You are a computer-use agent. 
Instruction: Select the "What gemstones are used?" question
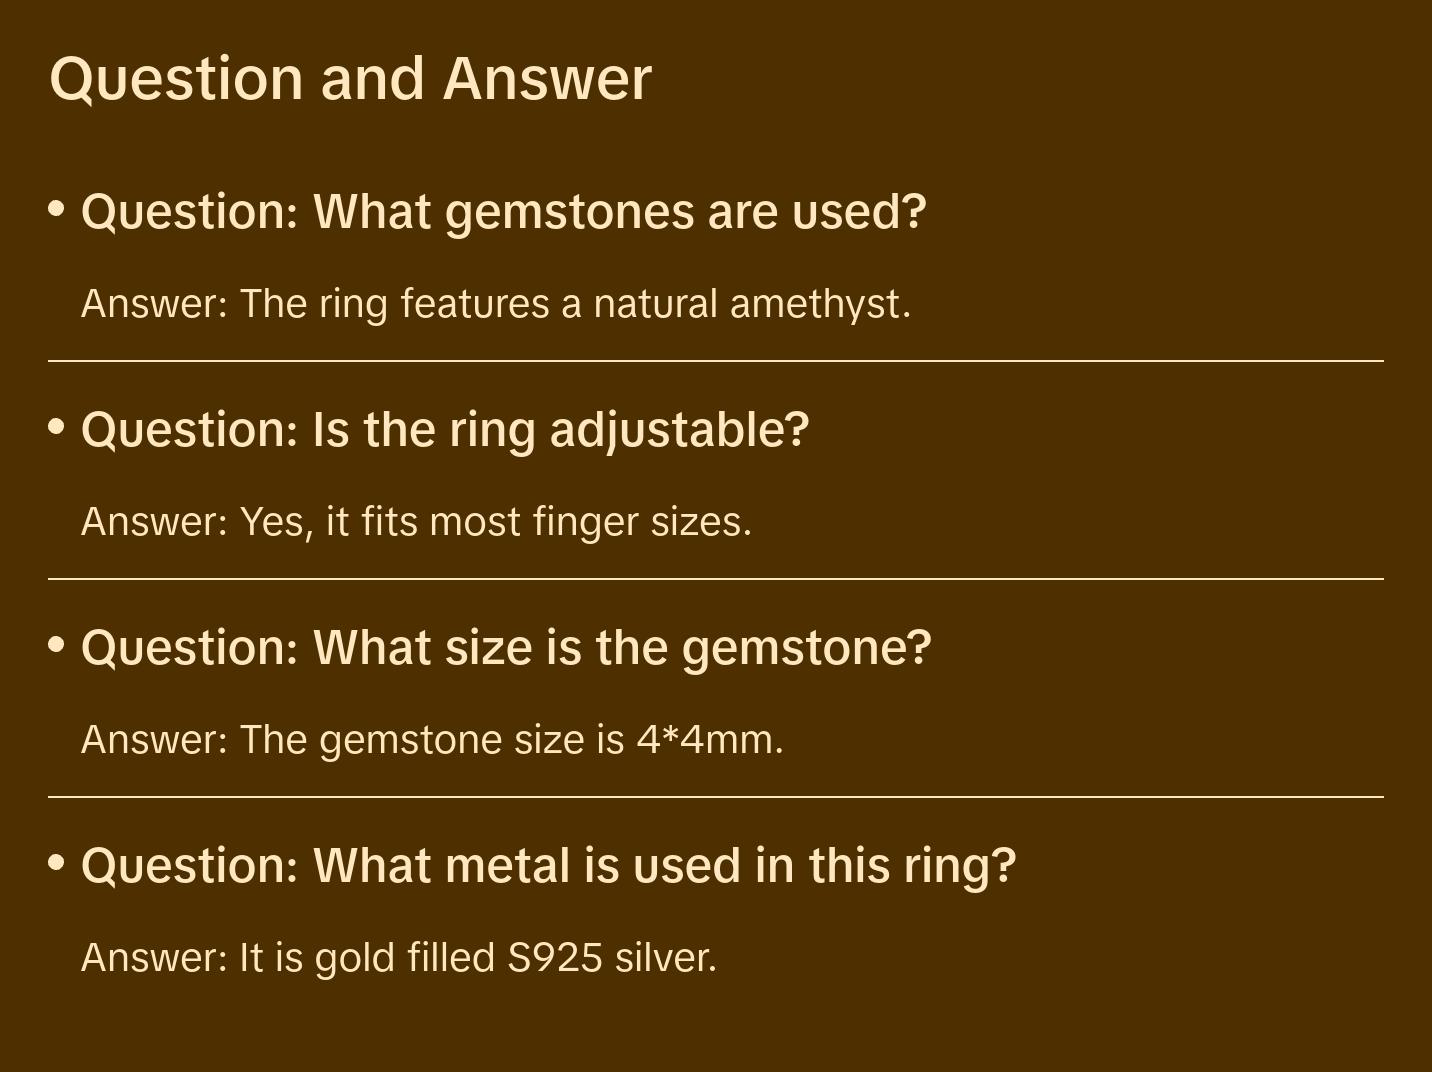click(504, 212)
